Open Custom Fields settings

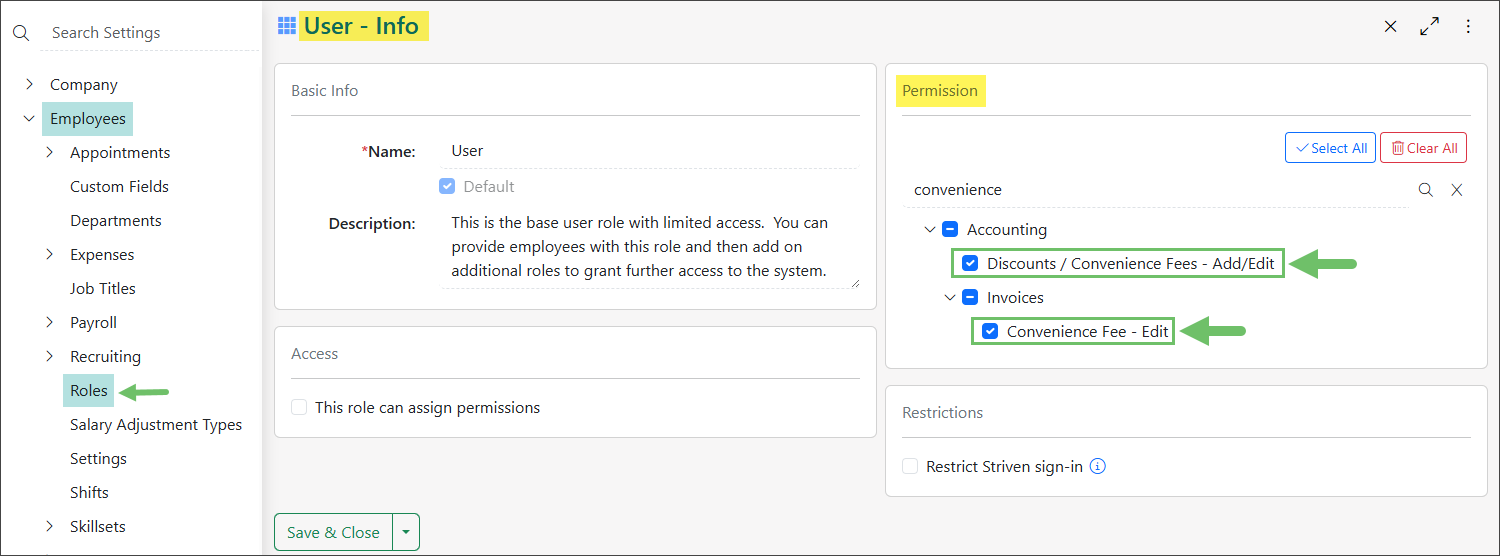click(119, 186)
